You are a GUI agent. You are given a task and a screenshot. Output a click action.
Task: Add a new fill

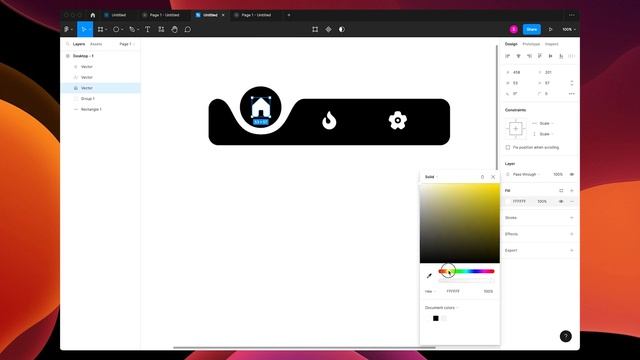point(571,191)
